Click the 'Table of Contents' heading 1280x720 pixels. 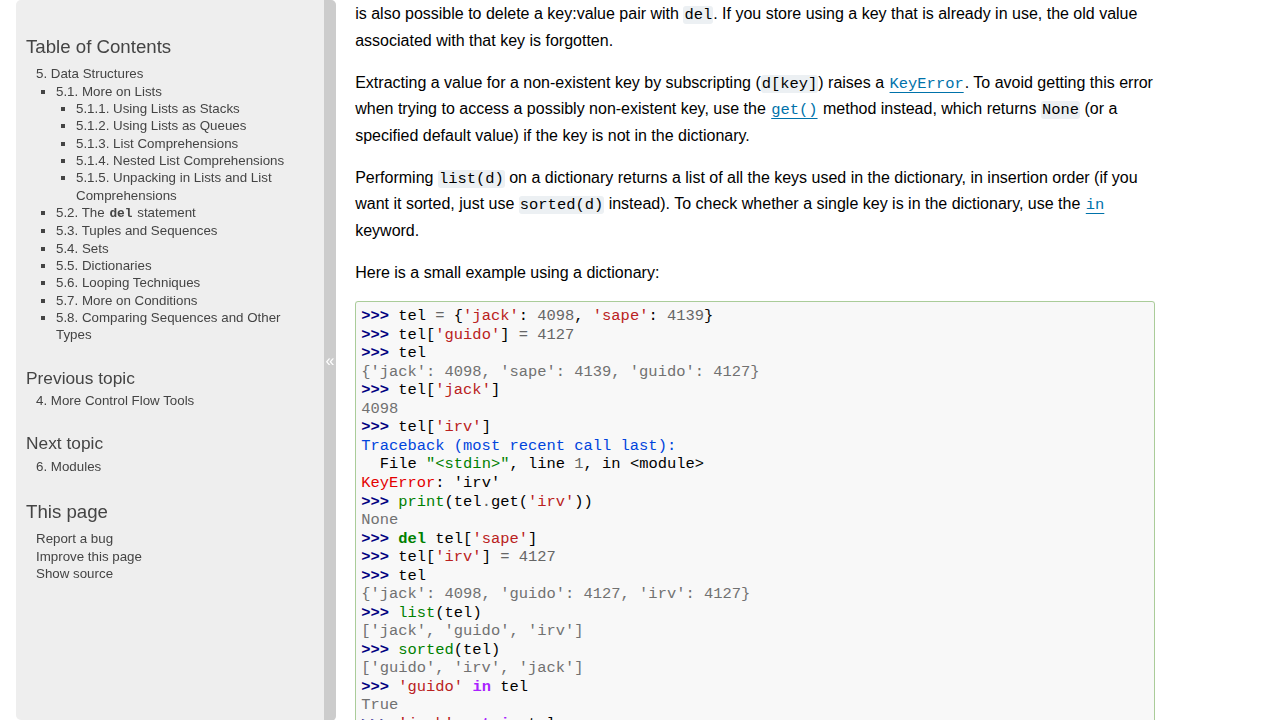pyautogui.click(x=98, y=47)
